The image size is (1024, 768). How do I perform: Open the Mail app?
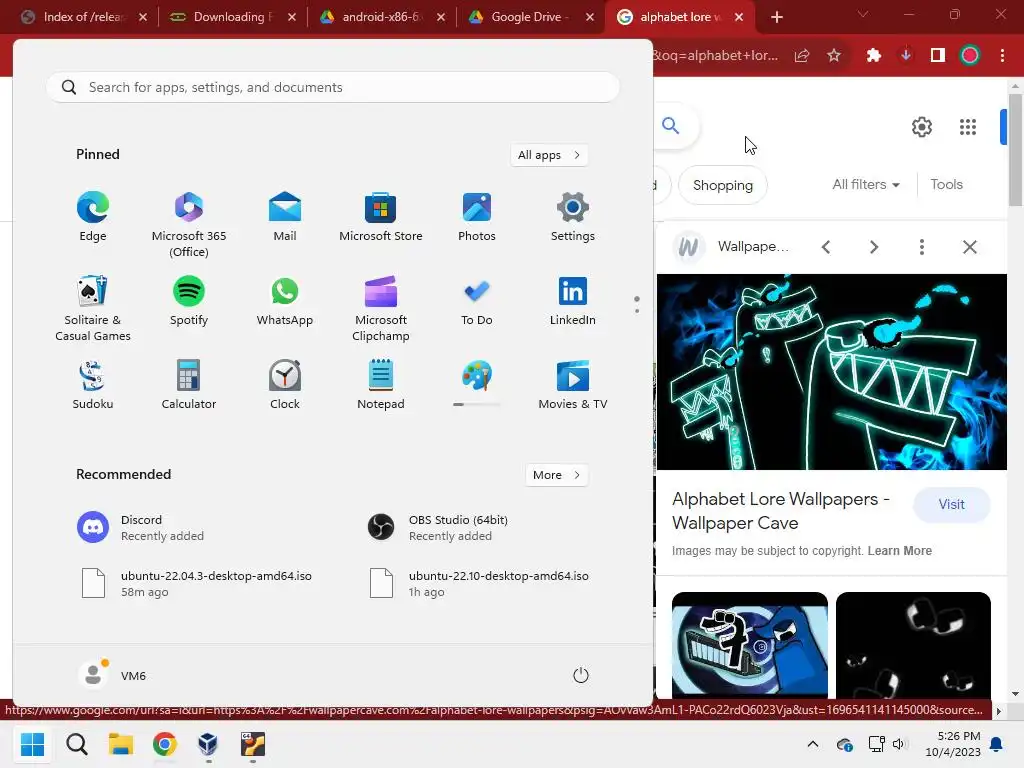click(x=285, y=217)
